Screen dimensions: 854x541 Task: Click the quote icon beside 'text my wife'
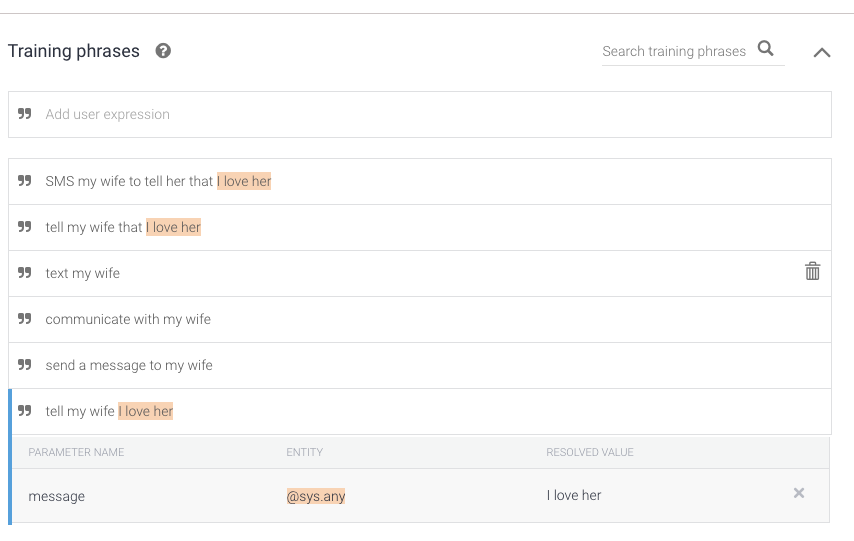click(x=25, y=273)
